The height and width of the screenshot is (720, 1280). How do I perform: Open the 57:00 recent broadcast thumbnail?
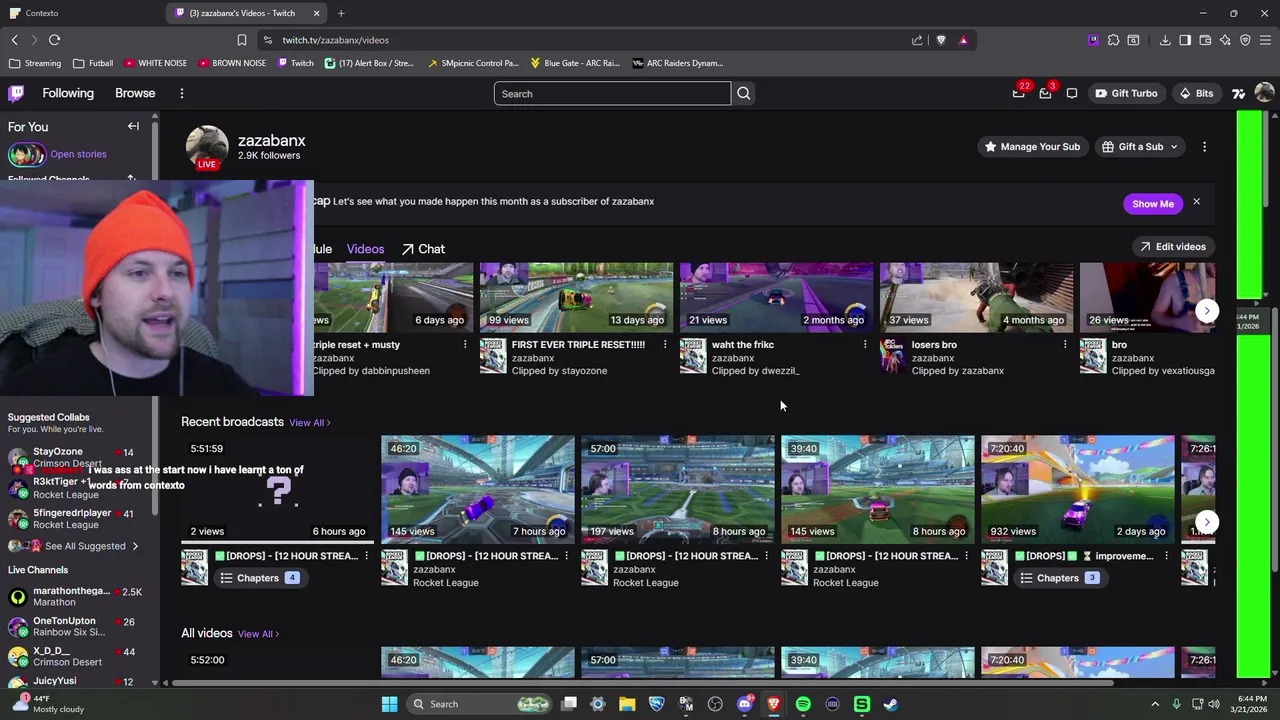pyautogui.click(x=678, y=489)
